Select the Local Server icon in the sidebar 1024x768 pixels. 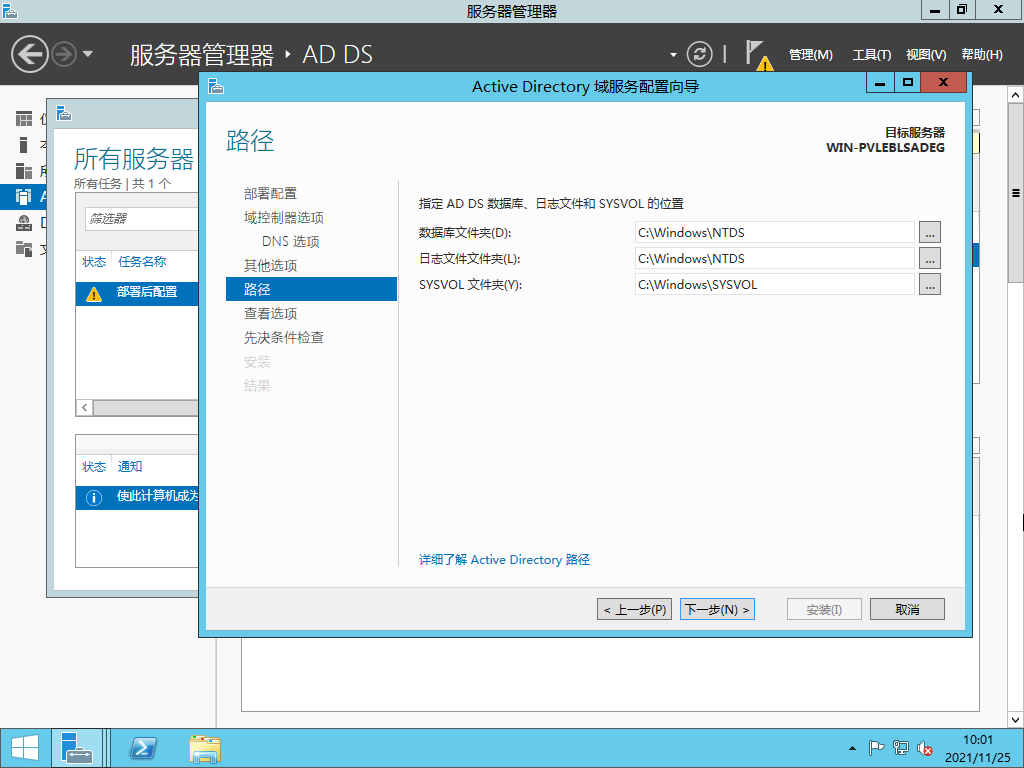(24, 144)
